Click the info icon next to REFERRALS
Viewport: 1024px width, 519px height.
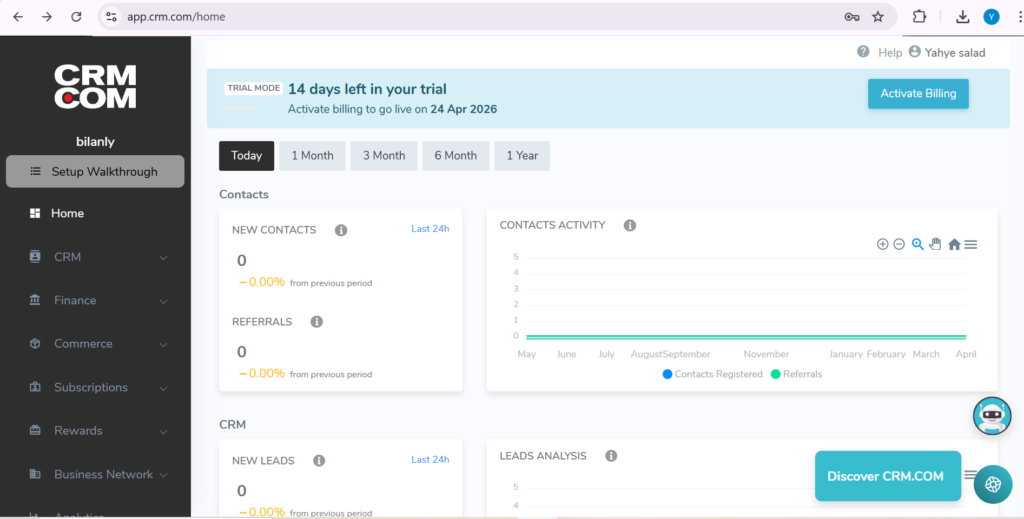click(317, 322)
